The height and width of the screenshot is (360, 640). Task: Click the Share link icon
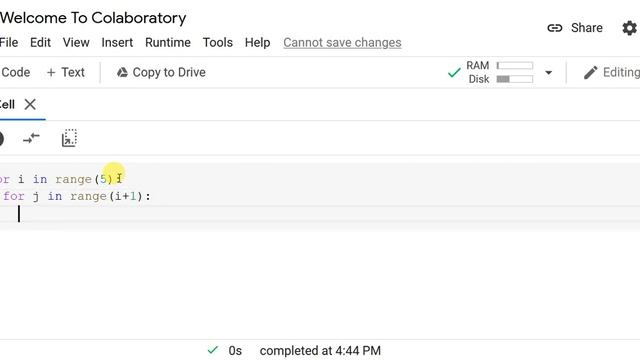555,28
